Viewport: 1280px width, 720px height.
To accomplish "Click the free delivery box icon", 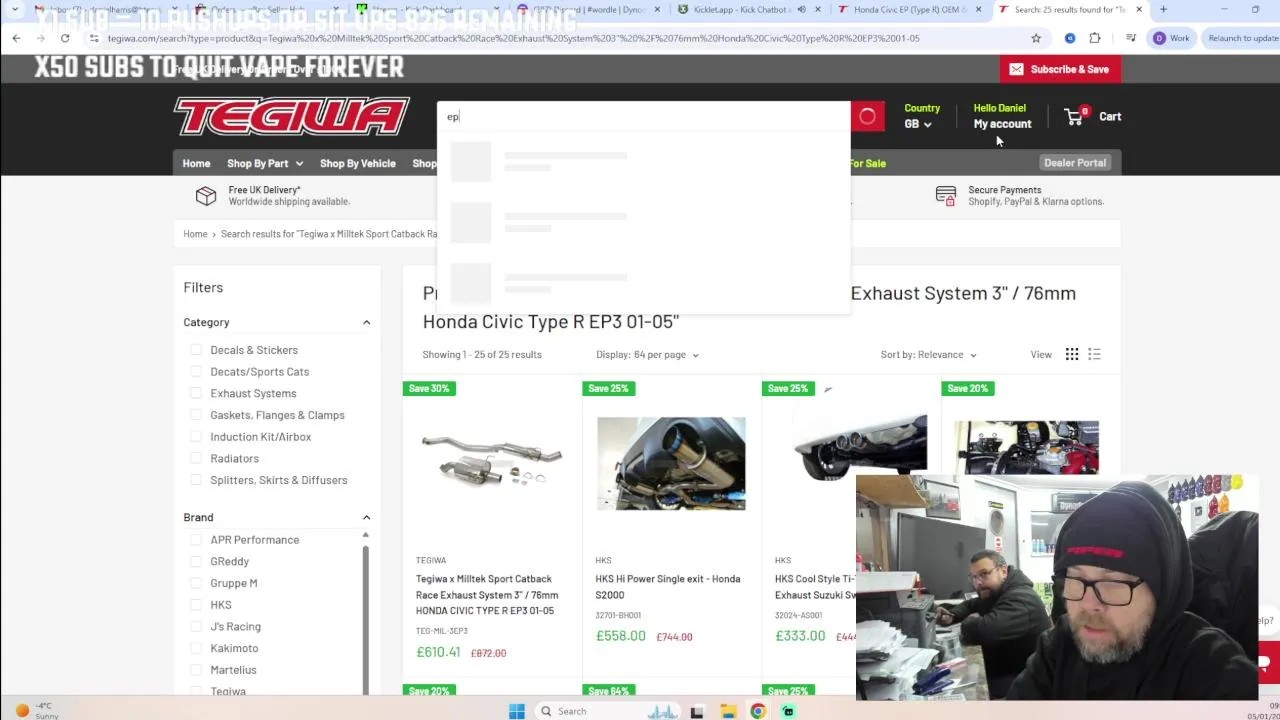I will pos(206,196).
